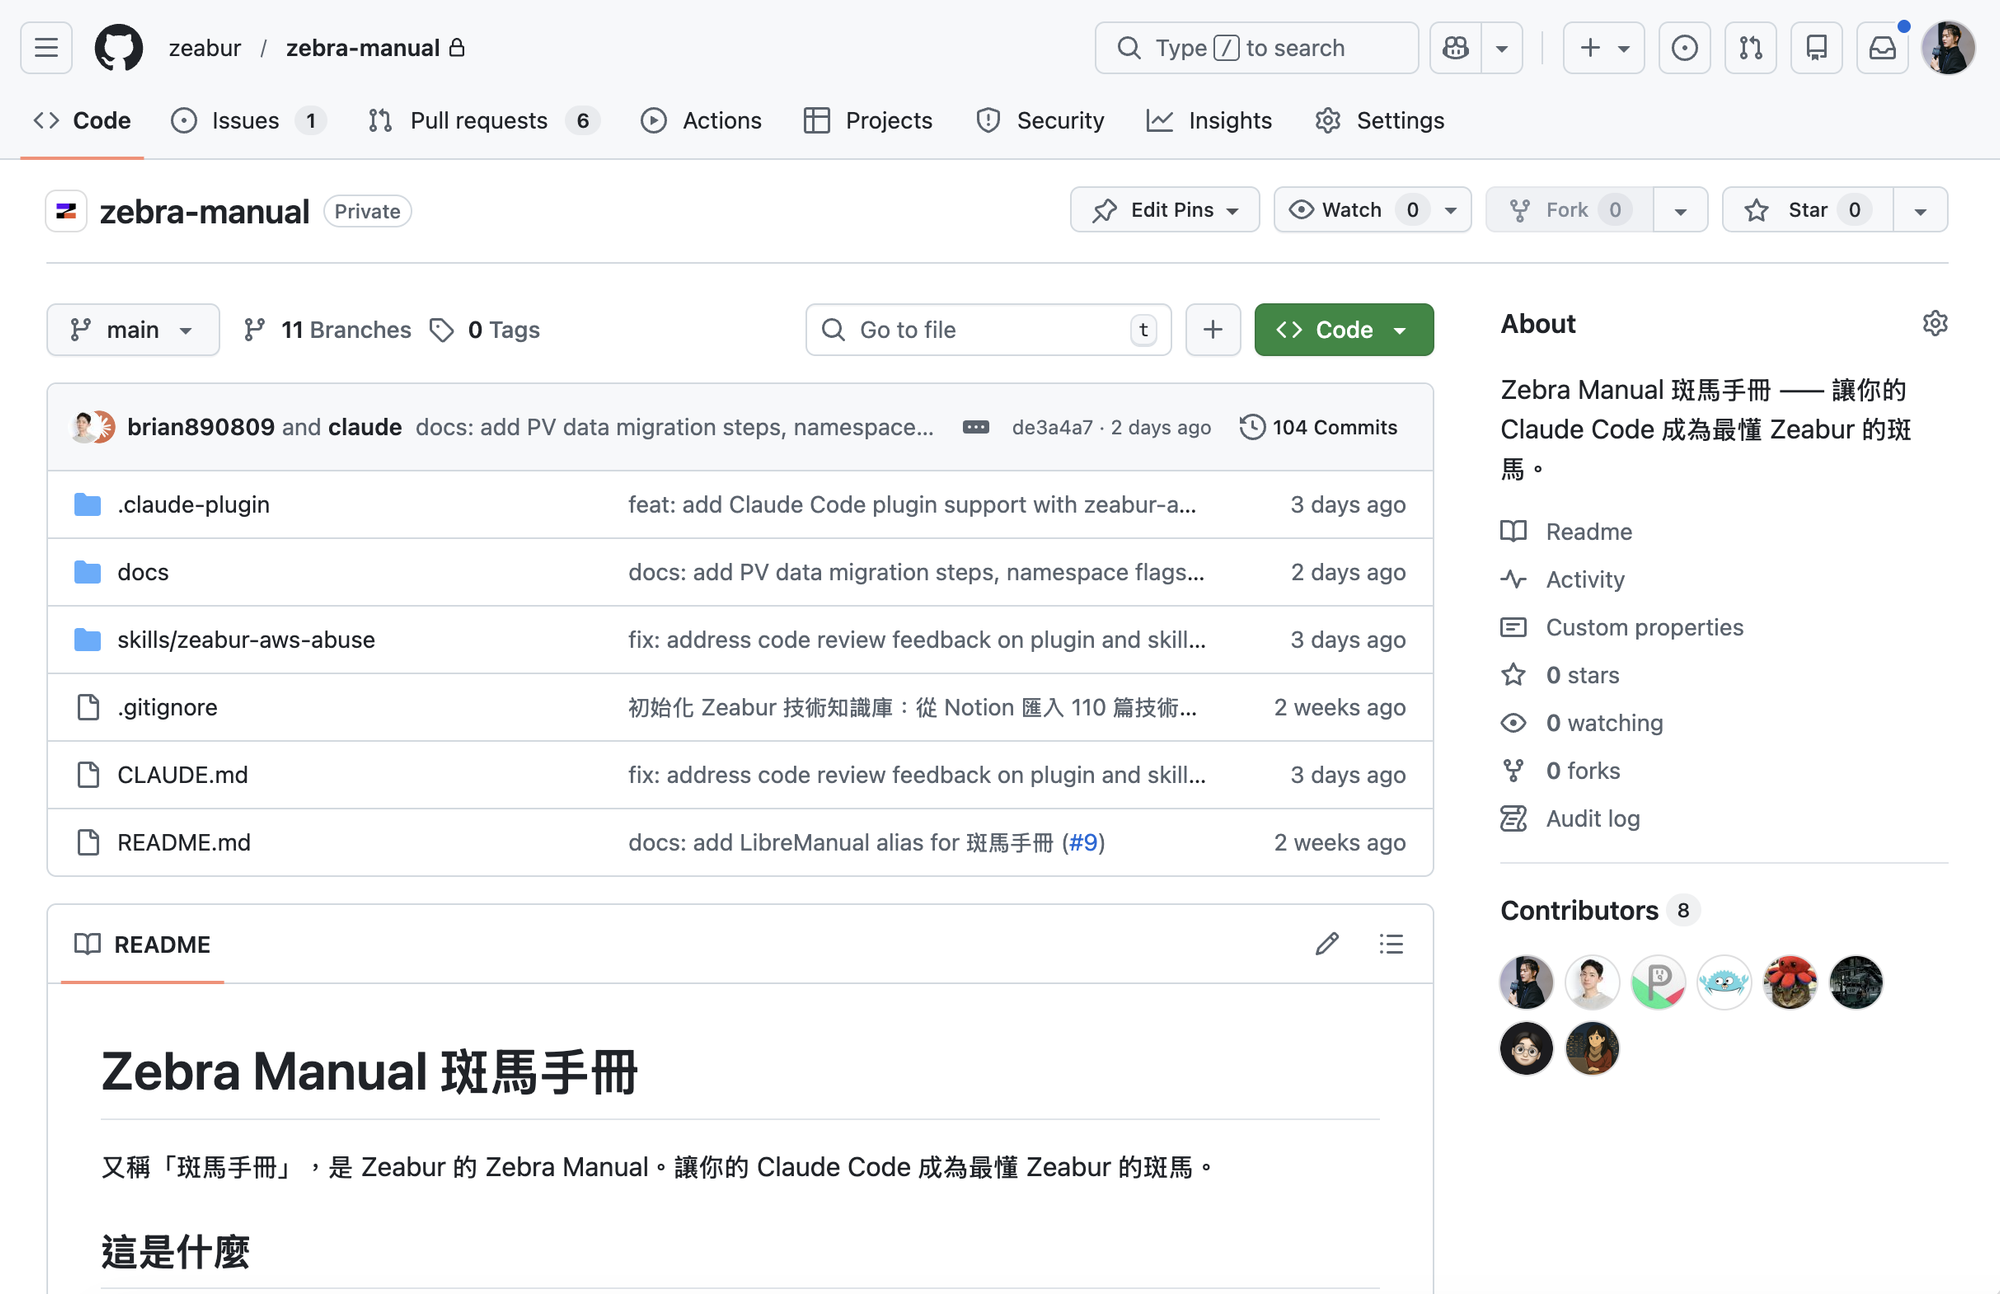The image size is (2000, 1294).
Task: View the 11 Branches list
Action: pos(326,329)
